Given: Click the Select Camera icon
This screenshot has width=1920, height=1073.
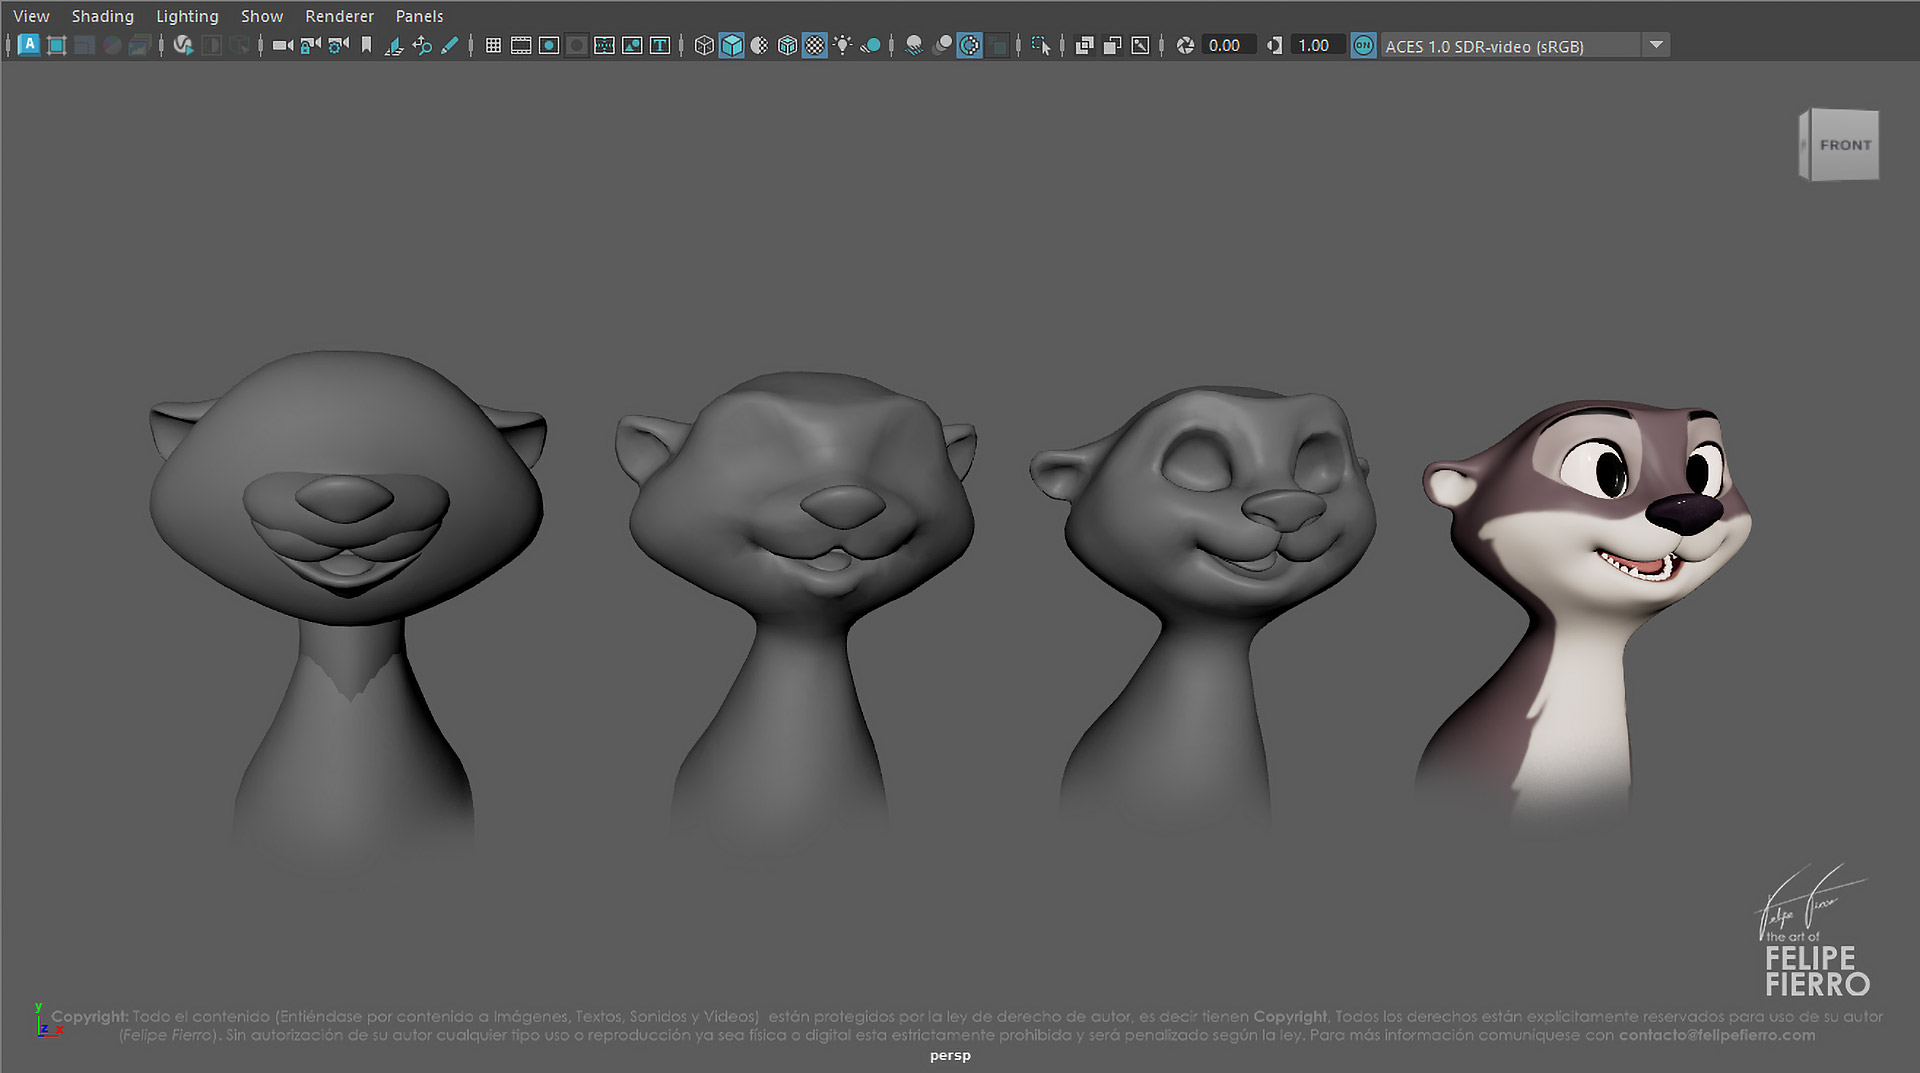Looking at the screenshot, I should [x=283, y=45].
